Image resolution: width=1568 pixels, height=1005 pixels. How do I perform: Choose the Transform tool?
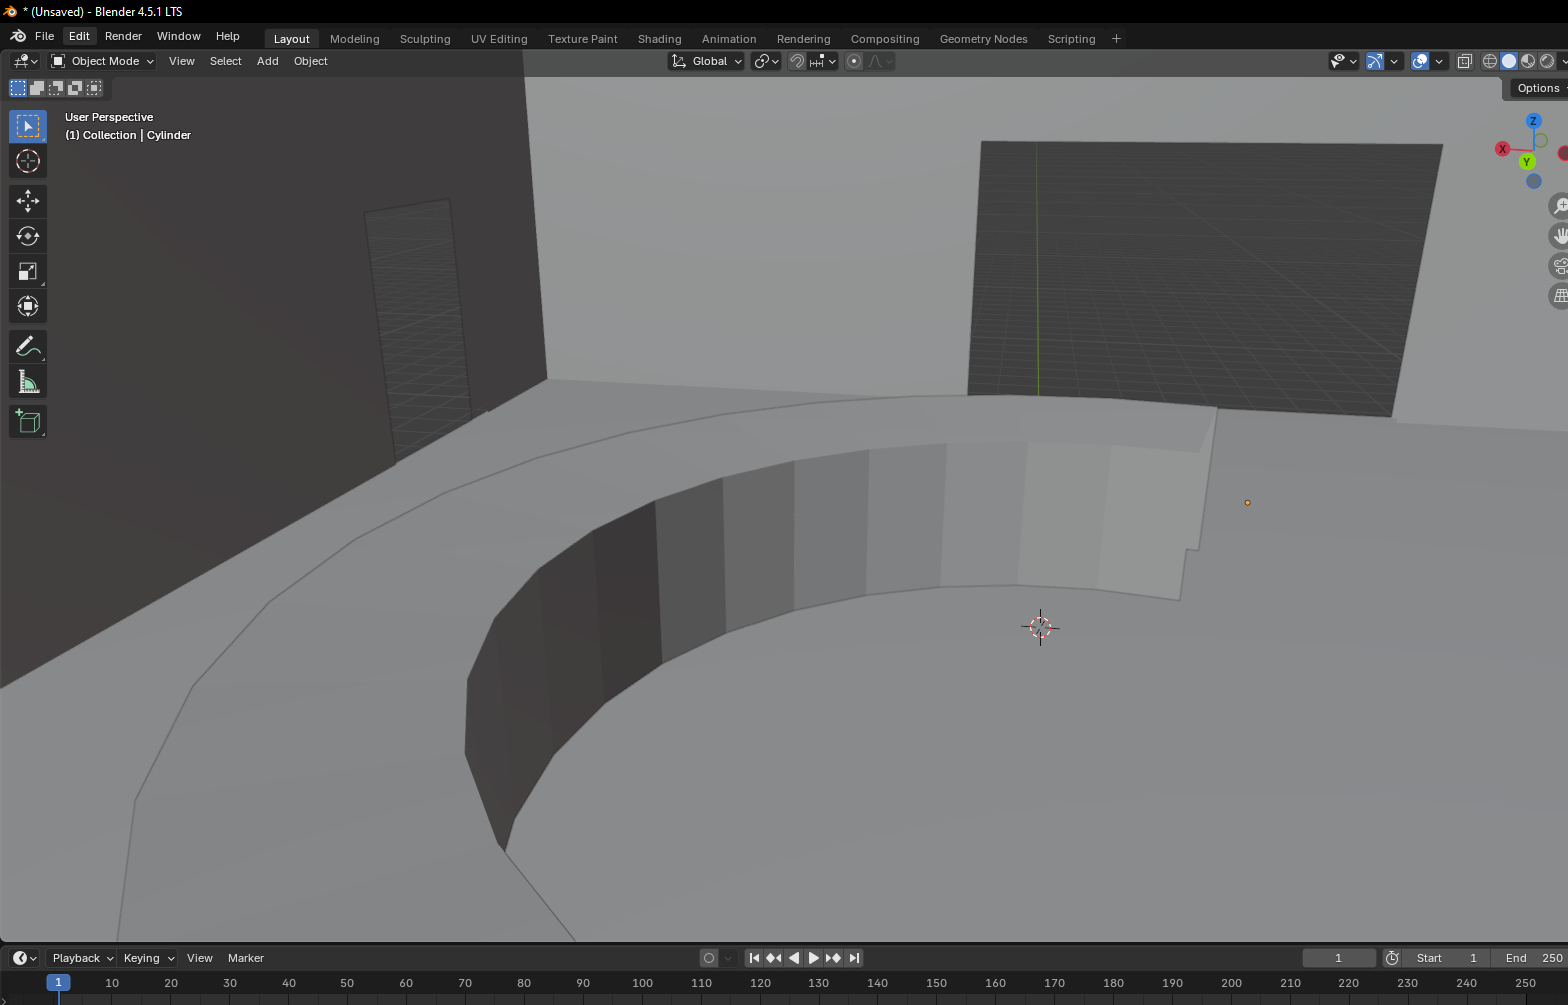[27, 306]
